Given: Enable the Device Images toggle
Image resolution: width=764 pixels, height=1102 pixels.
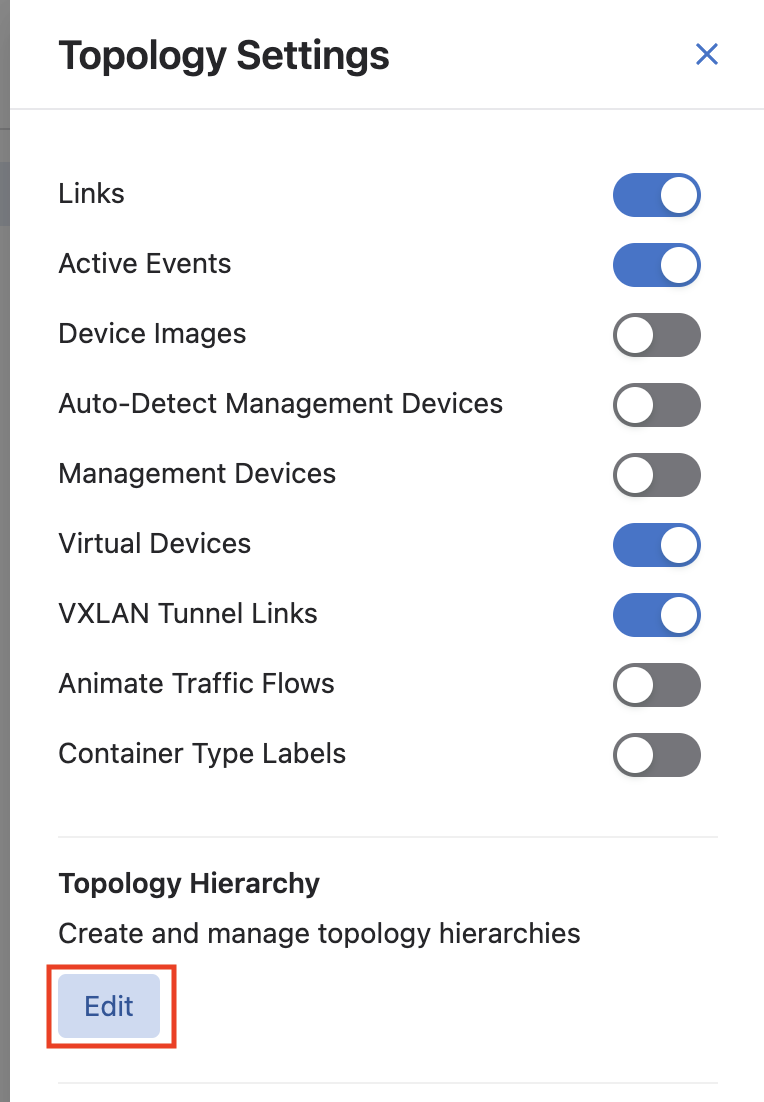Looking at the screenshot, I should (x=656, y=335).
